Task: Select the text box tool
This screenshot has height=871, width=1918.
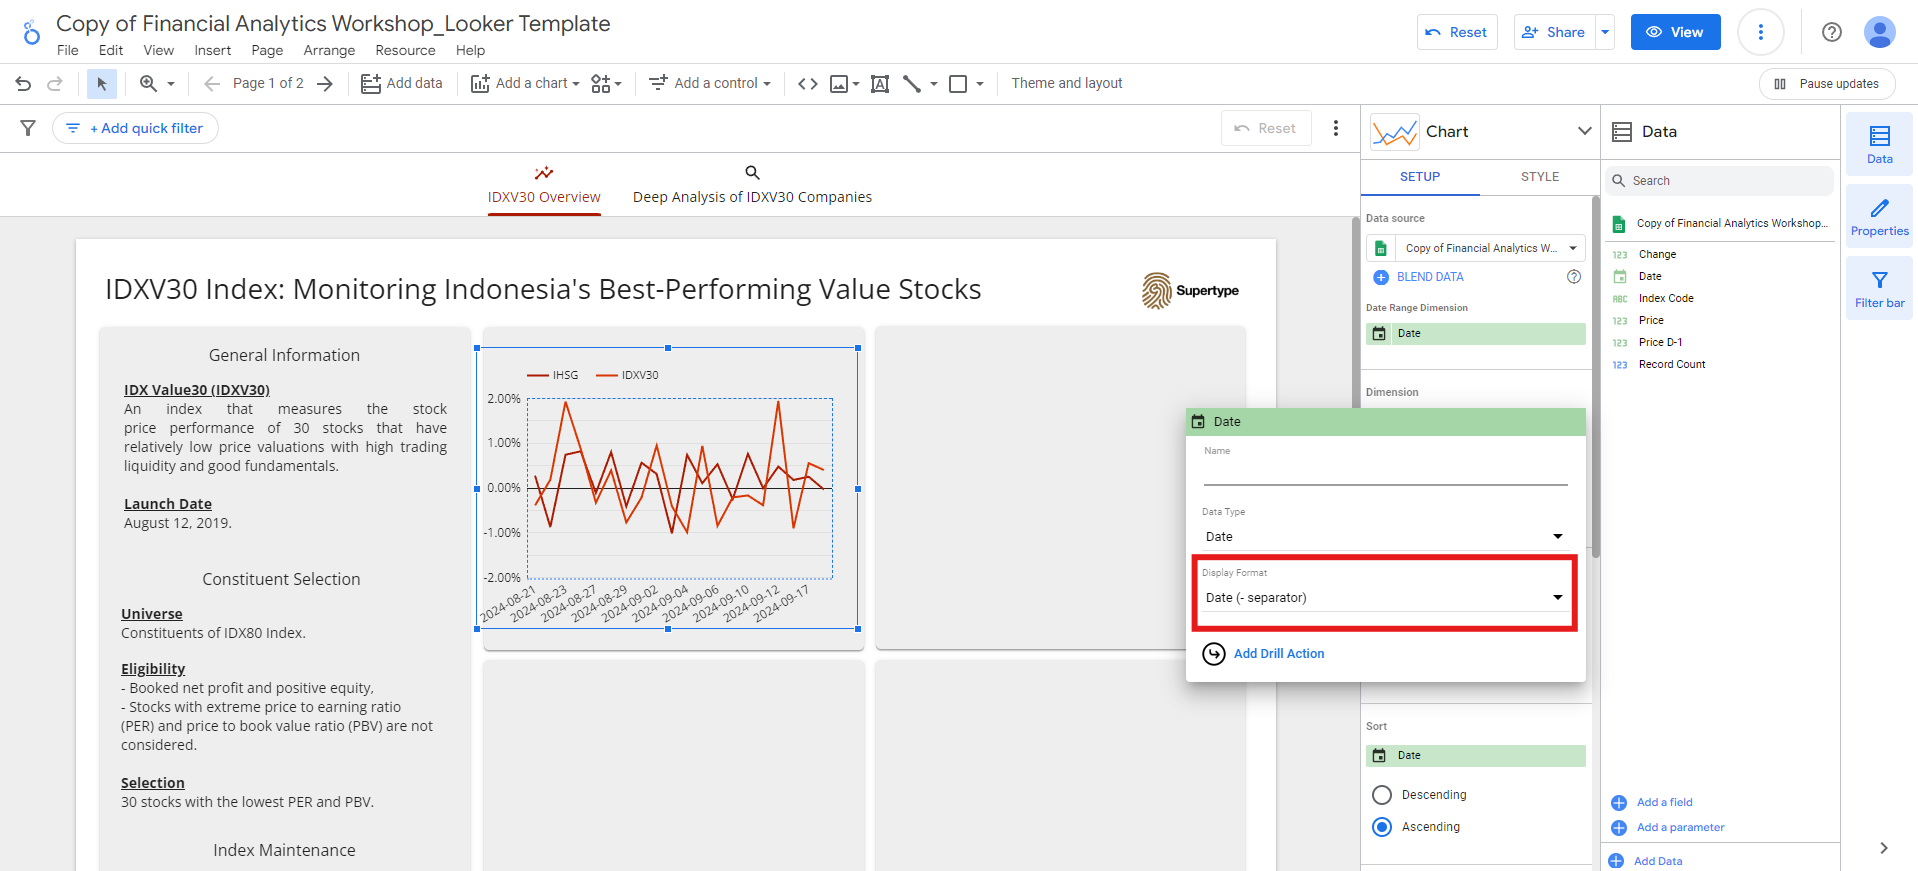Action: click(880, 84)
